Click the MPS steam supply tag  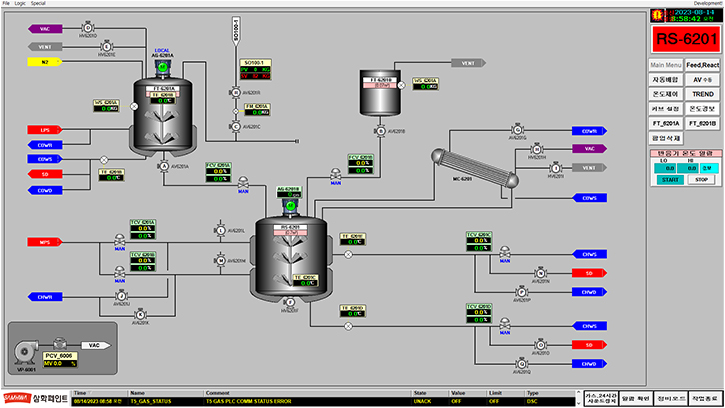click(45, 242)
